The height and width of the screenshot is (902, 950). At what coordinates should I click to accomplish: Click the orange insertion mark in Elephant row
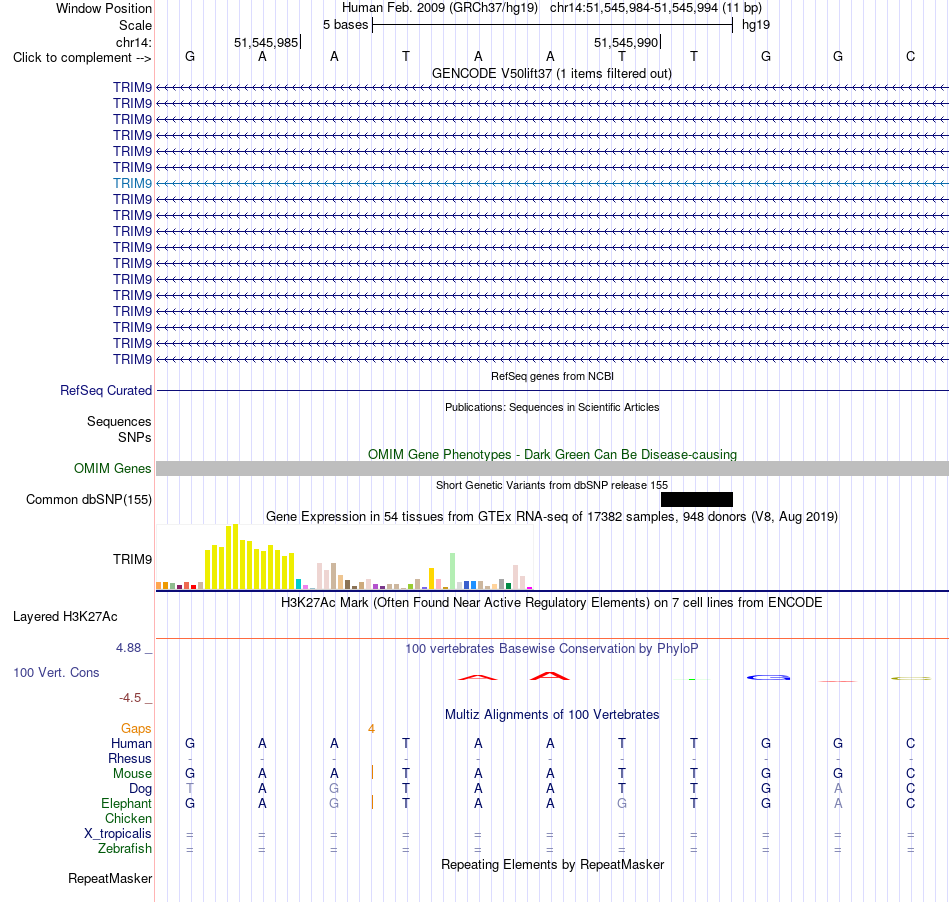tap(372, 803)
